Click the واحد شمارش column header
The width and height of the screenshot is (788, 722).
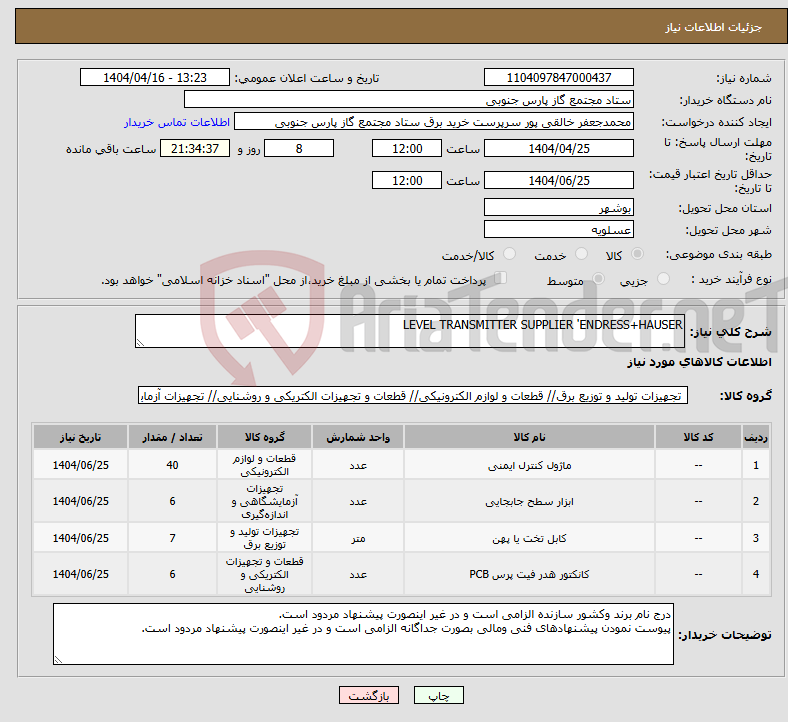(358, 437)
